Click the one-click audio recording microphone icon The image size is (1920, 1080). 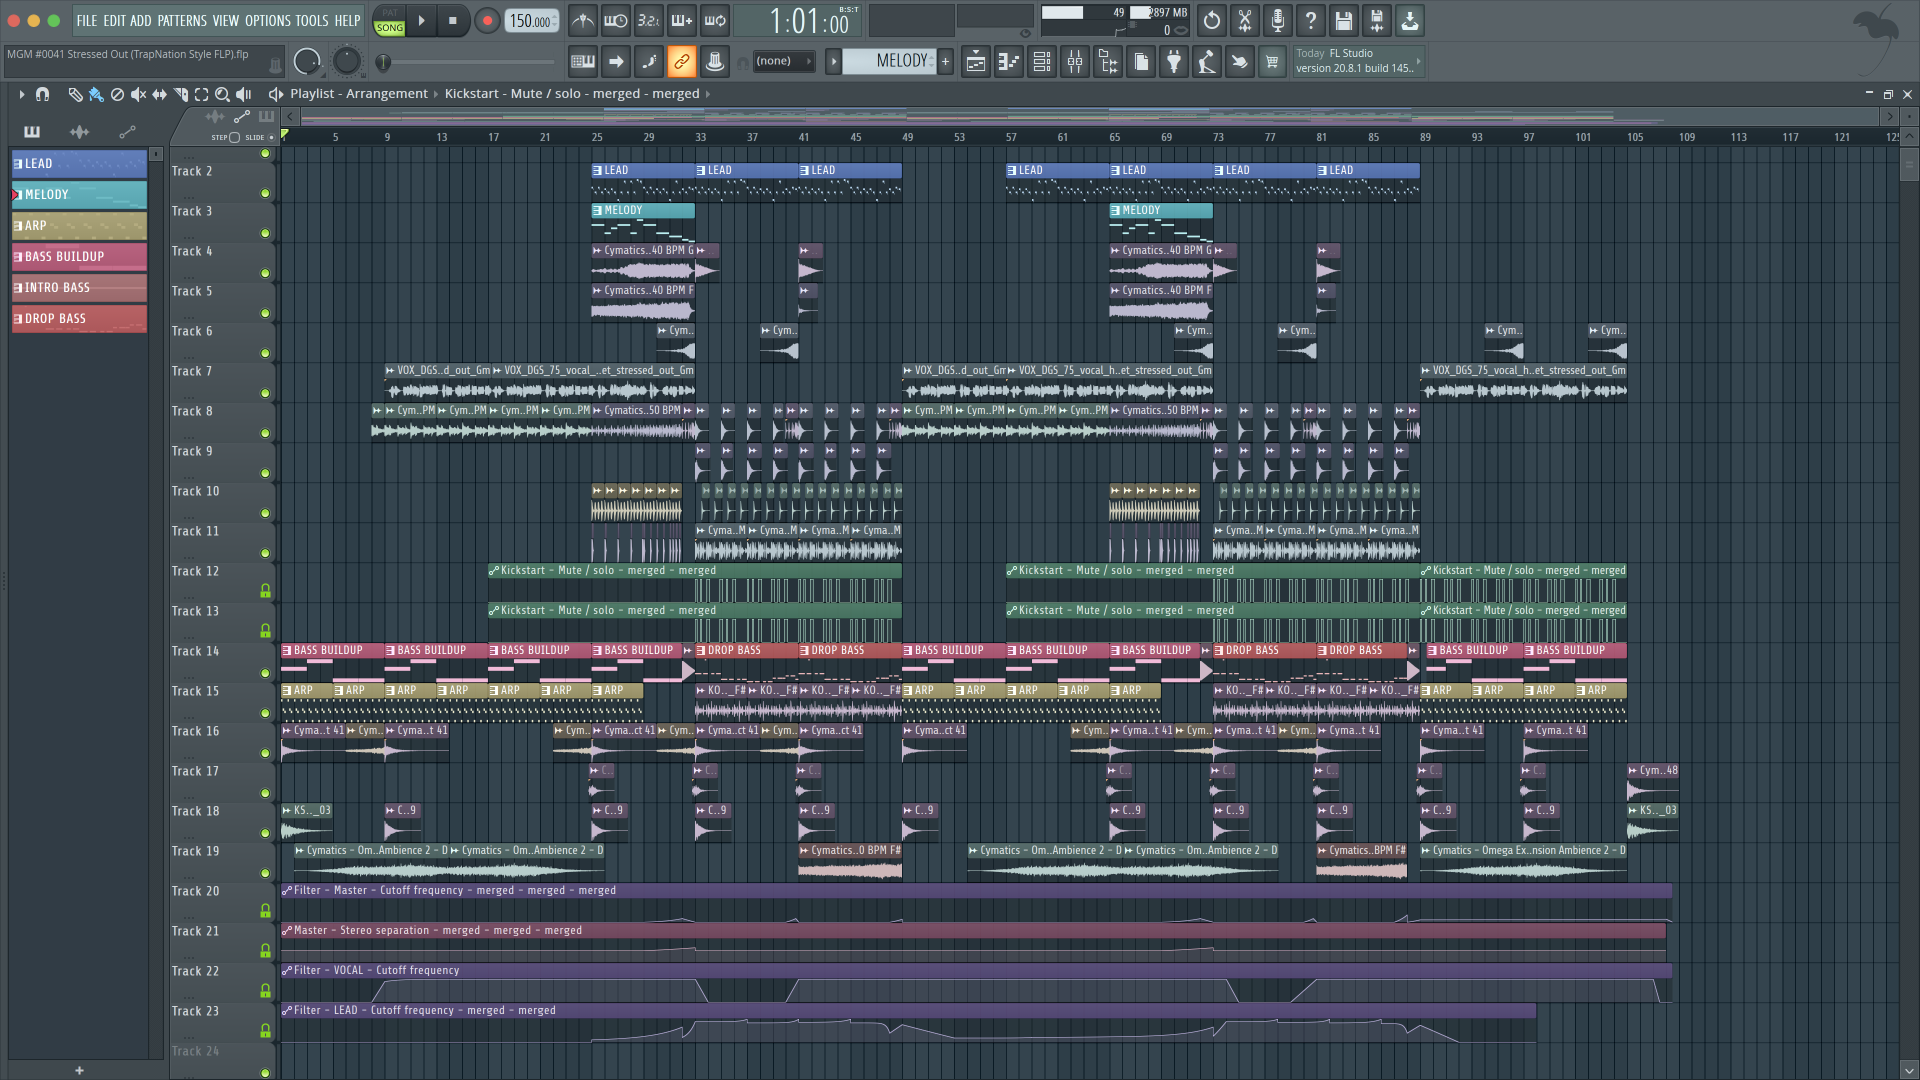(1278, 20)
